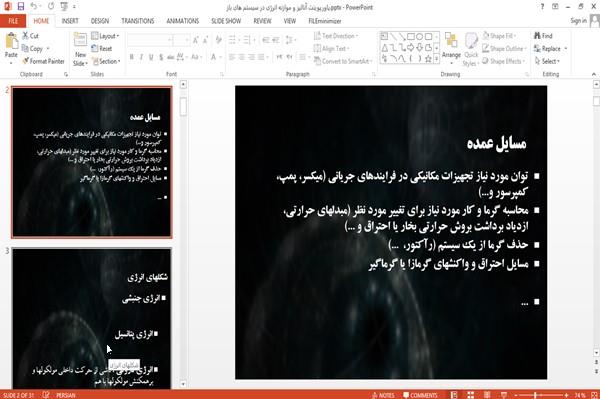Open Reading view from status bar
Image resolution: width=600 pixels, height=399 pixels.
pyautogui.click(x=487, y=395)
